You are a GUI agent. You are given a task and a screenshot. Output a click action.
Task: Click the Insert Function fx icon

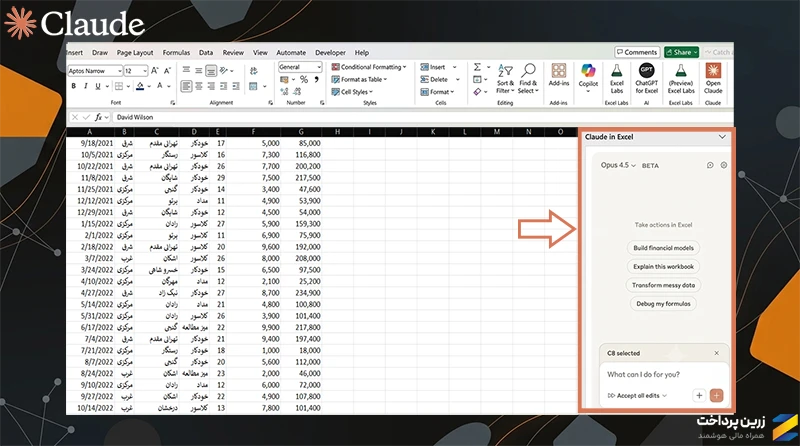pyautogui.click(x=98, y=117)
